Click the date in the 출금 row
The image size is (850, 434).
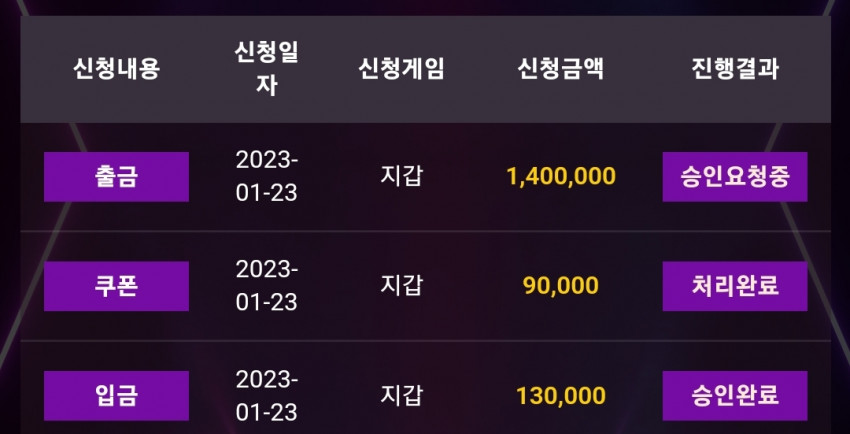(267, 177)
